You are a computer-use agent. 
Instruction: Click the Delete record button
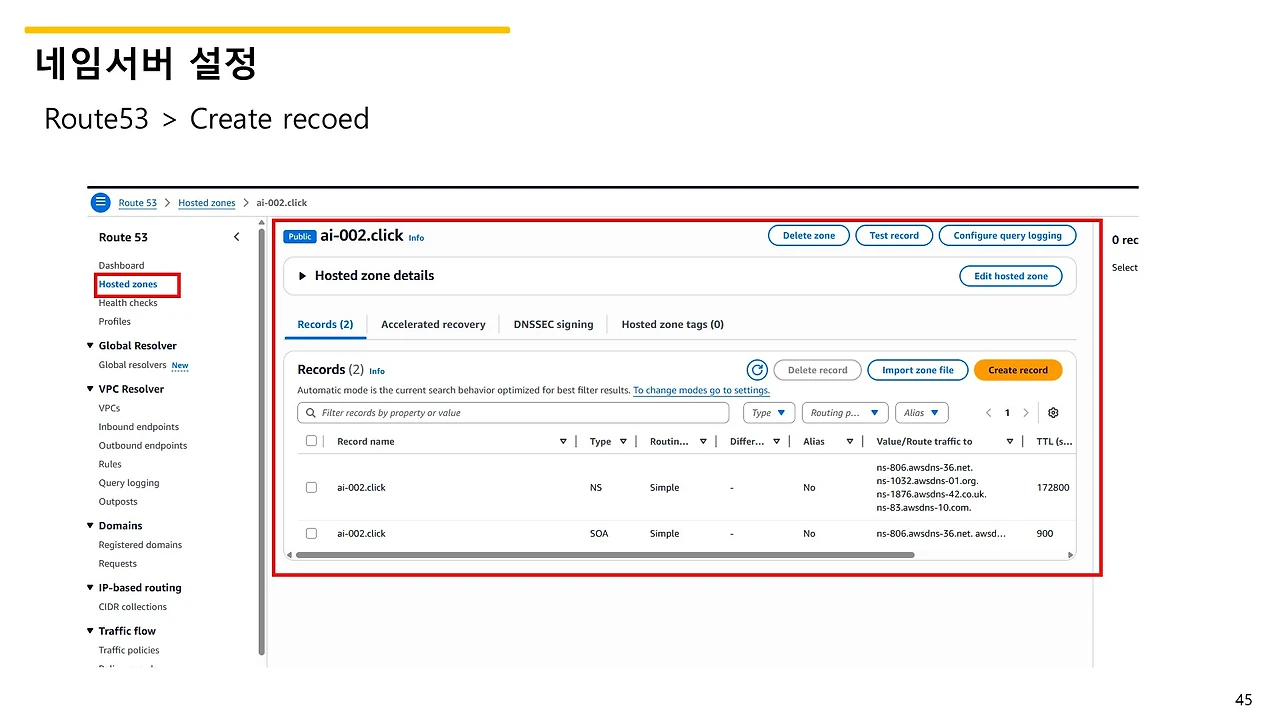(x=818, y=370)
